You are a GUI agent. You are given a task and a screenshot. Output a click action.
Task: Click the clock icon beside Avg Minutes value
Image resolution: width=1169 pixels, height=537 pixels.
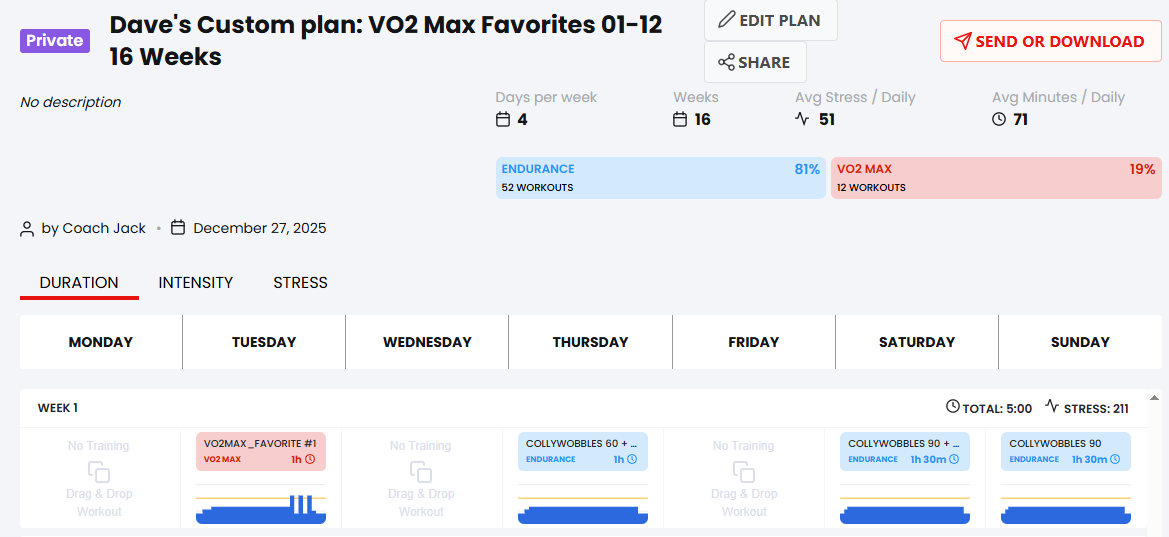click(x=999, y=120)
